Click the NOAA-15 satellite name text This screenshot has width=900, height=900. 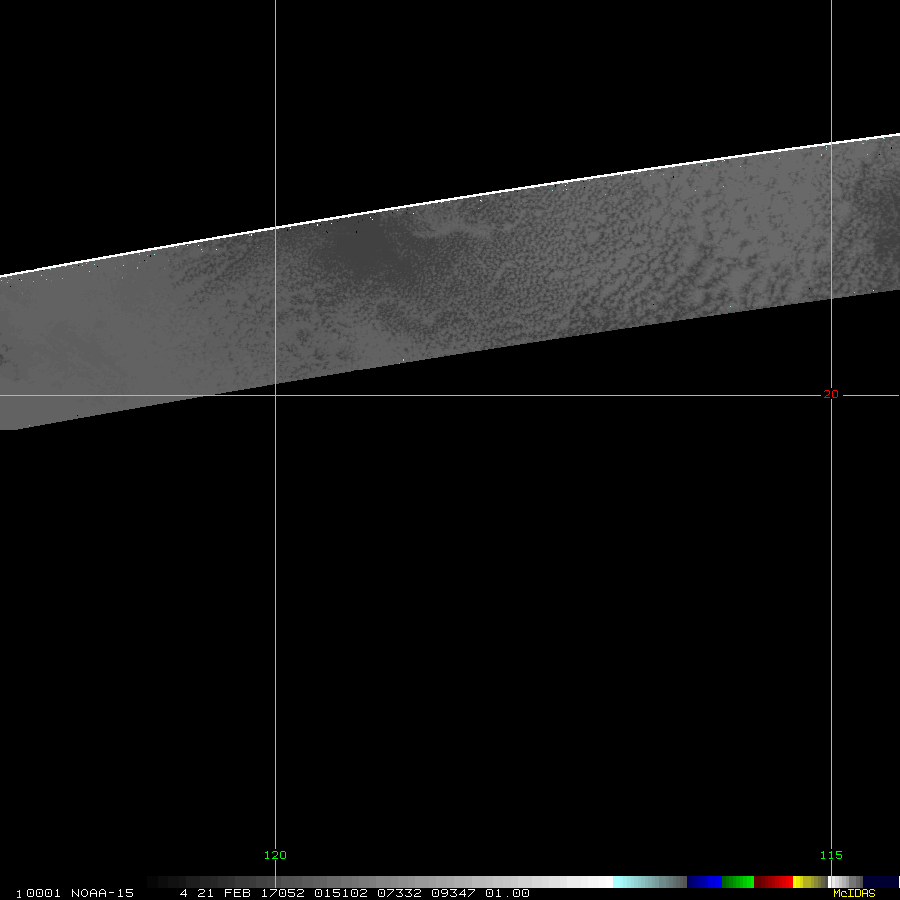coord(105,893)
